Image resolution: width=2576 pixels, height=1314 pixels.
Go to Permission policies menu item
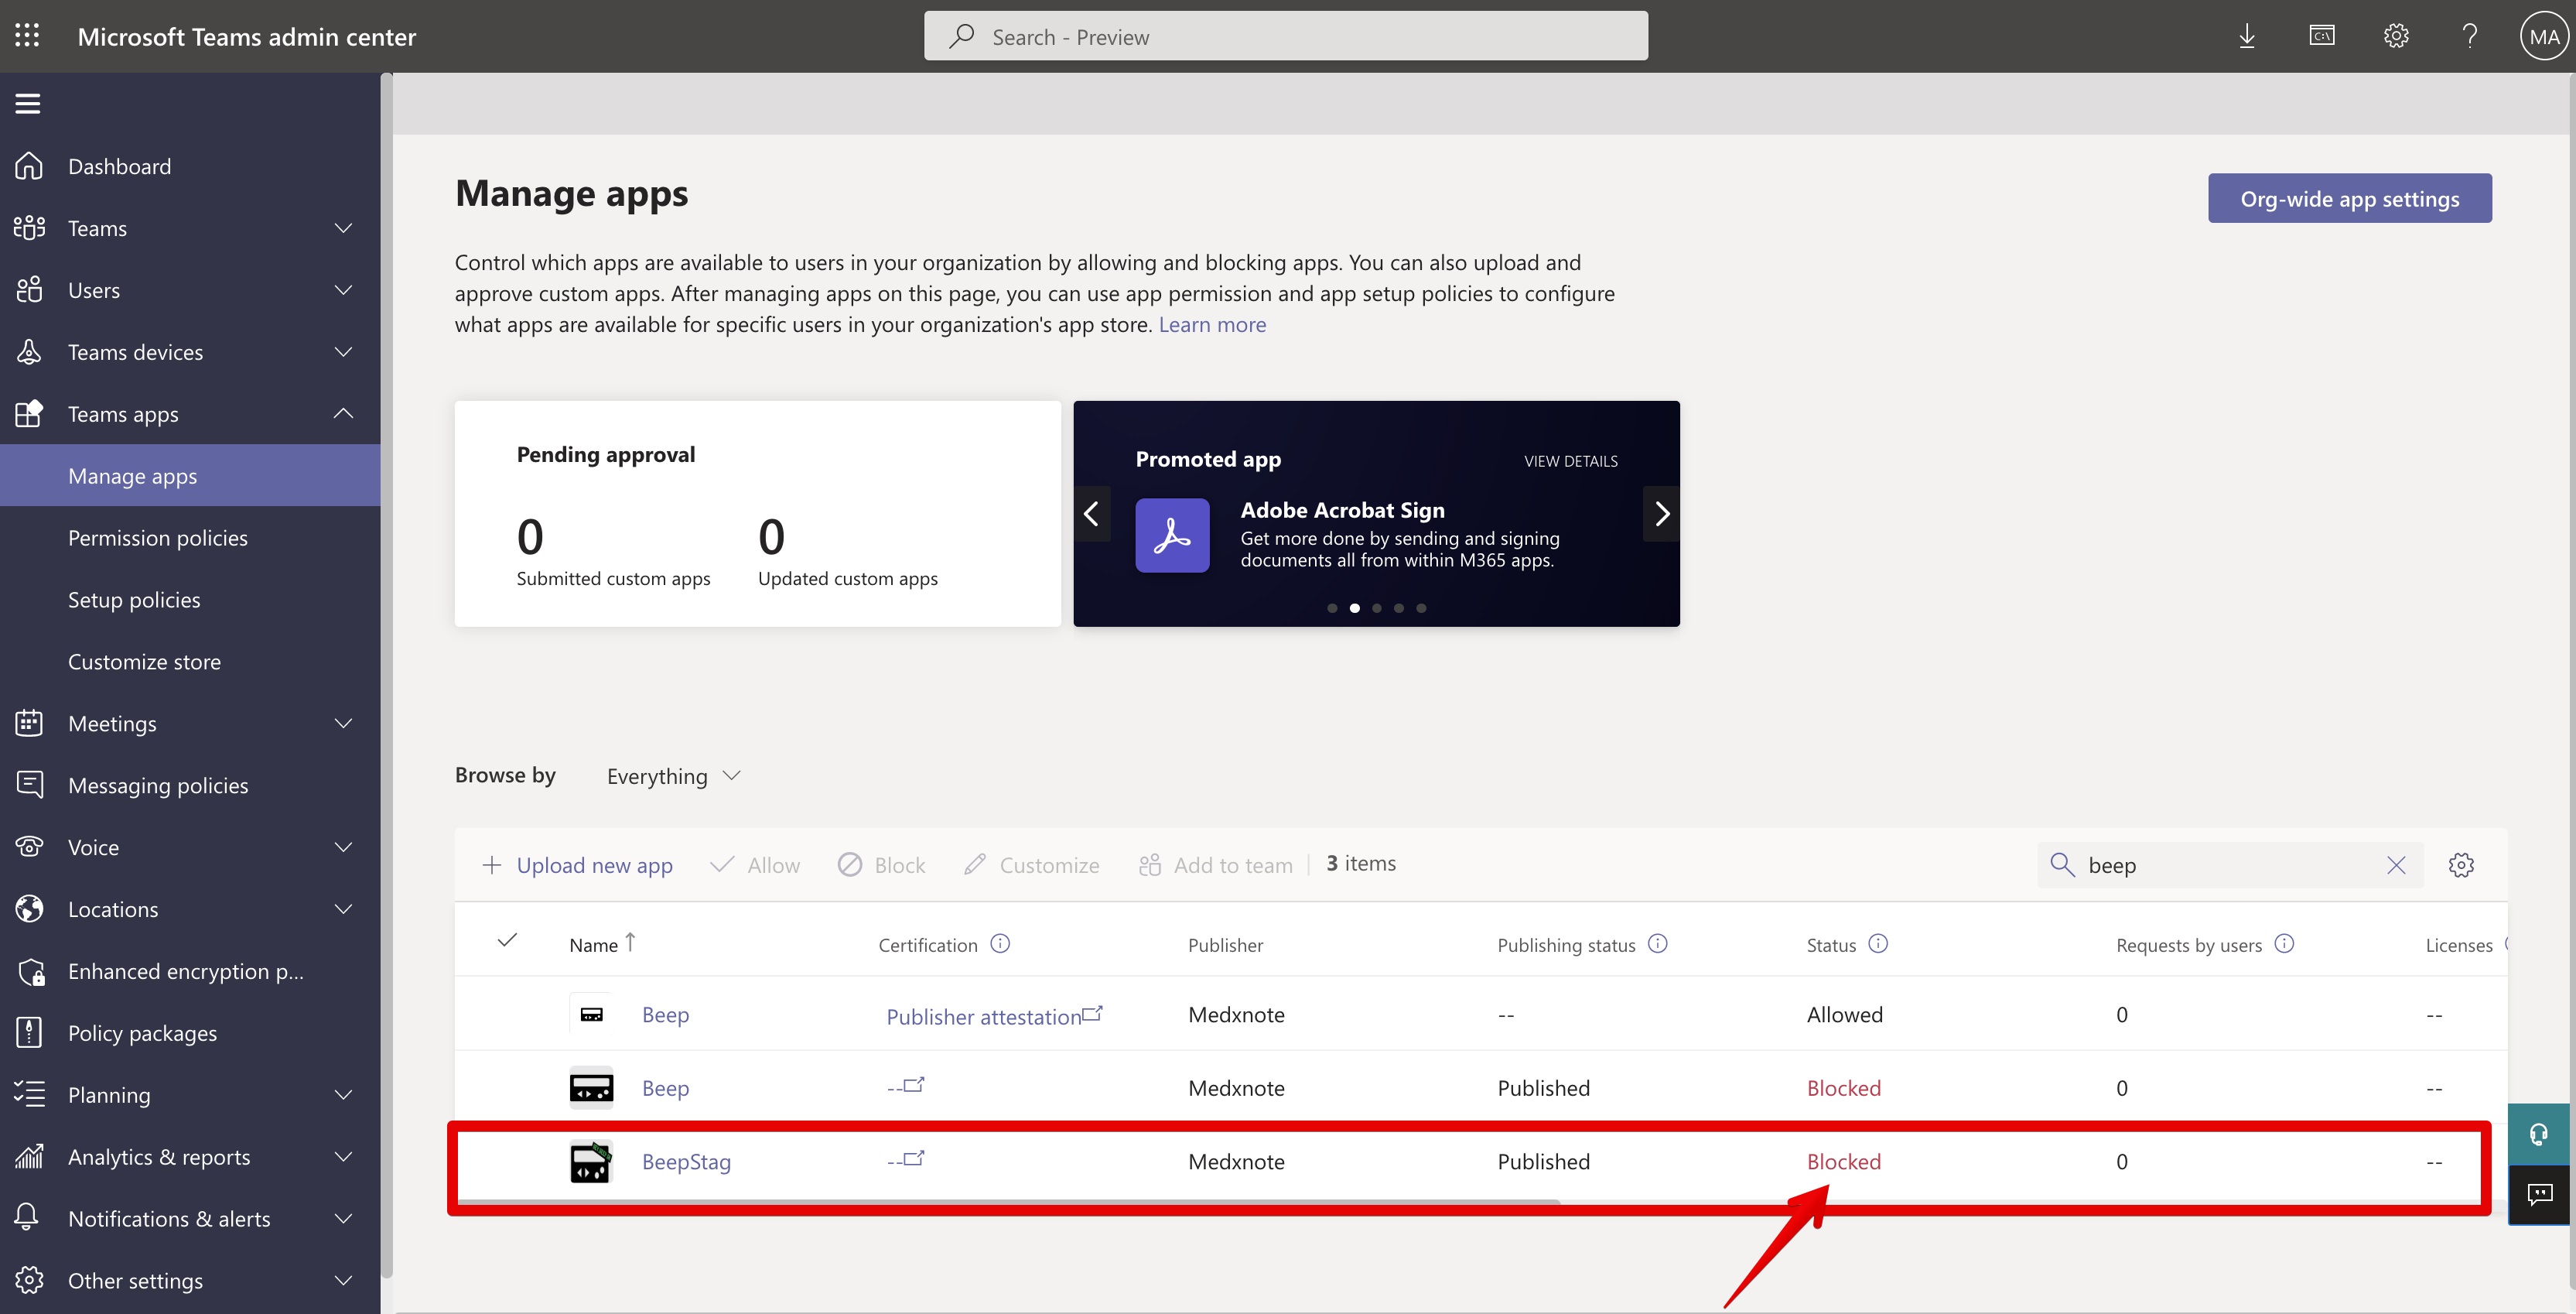158,538
